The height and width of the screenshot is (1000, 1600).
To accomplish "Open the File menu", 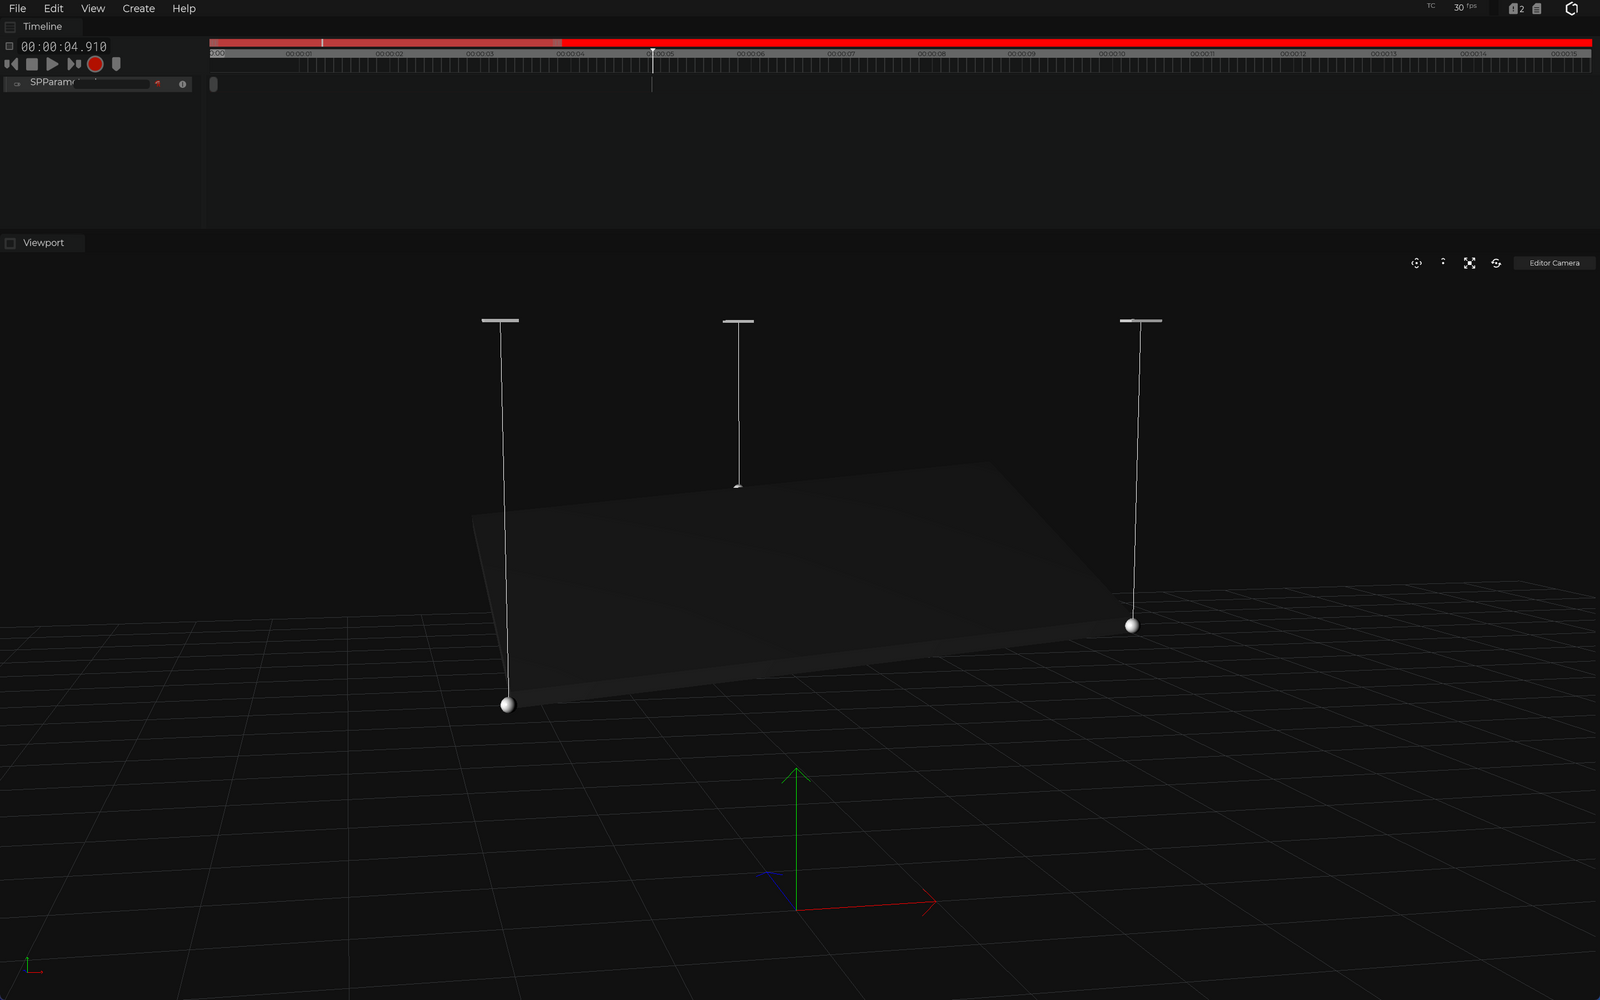I will (17, 8).
